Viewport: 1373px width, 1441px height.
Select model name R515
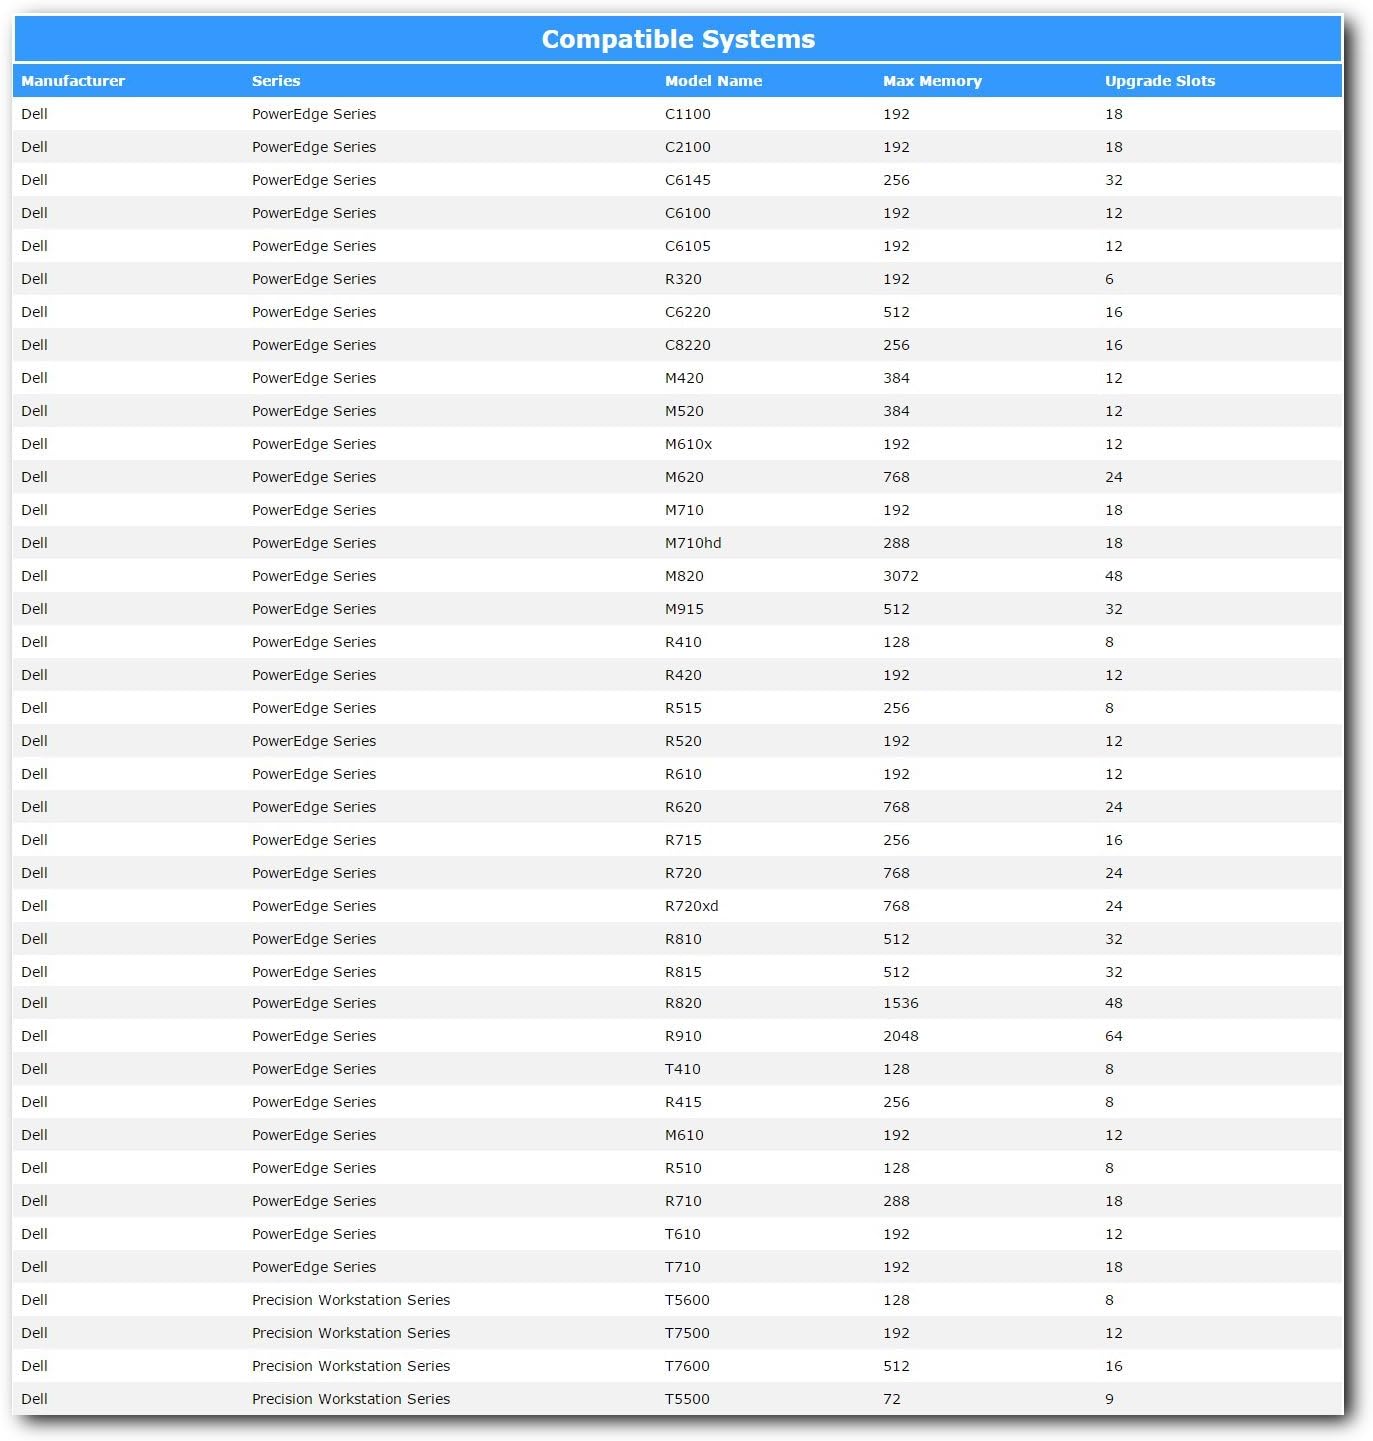point(683,708)
